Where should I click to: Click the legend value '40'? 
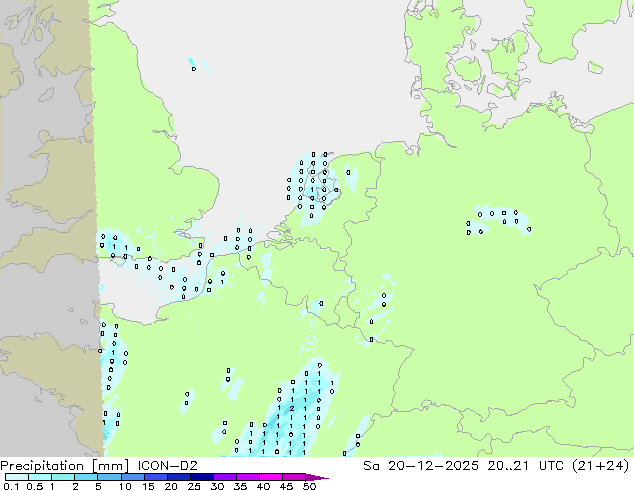pyautogui.click(x=263, y=486)
